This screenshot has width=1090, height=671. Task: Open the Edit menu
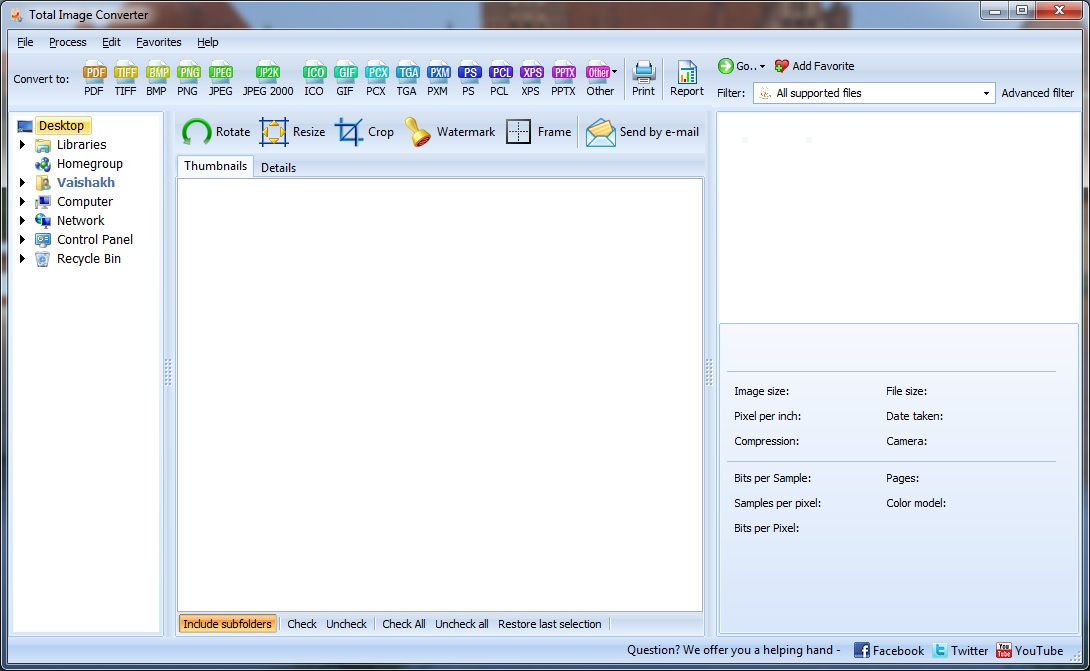pos(111,42)
